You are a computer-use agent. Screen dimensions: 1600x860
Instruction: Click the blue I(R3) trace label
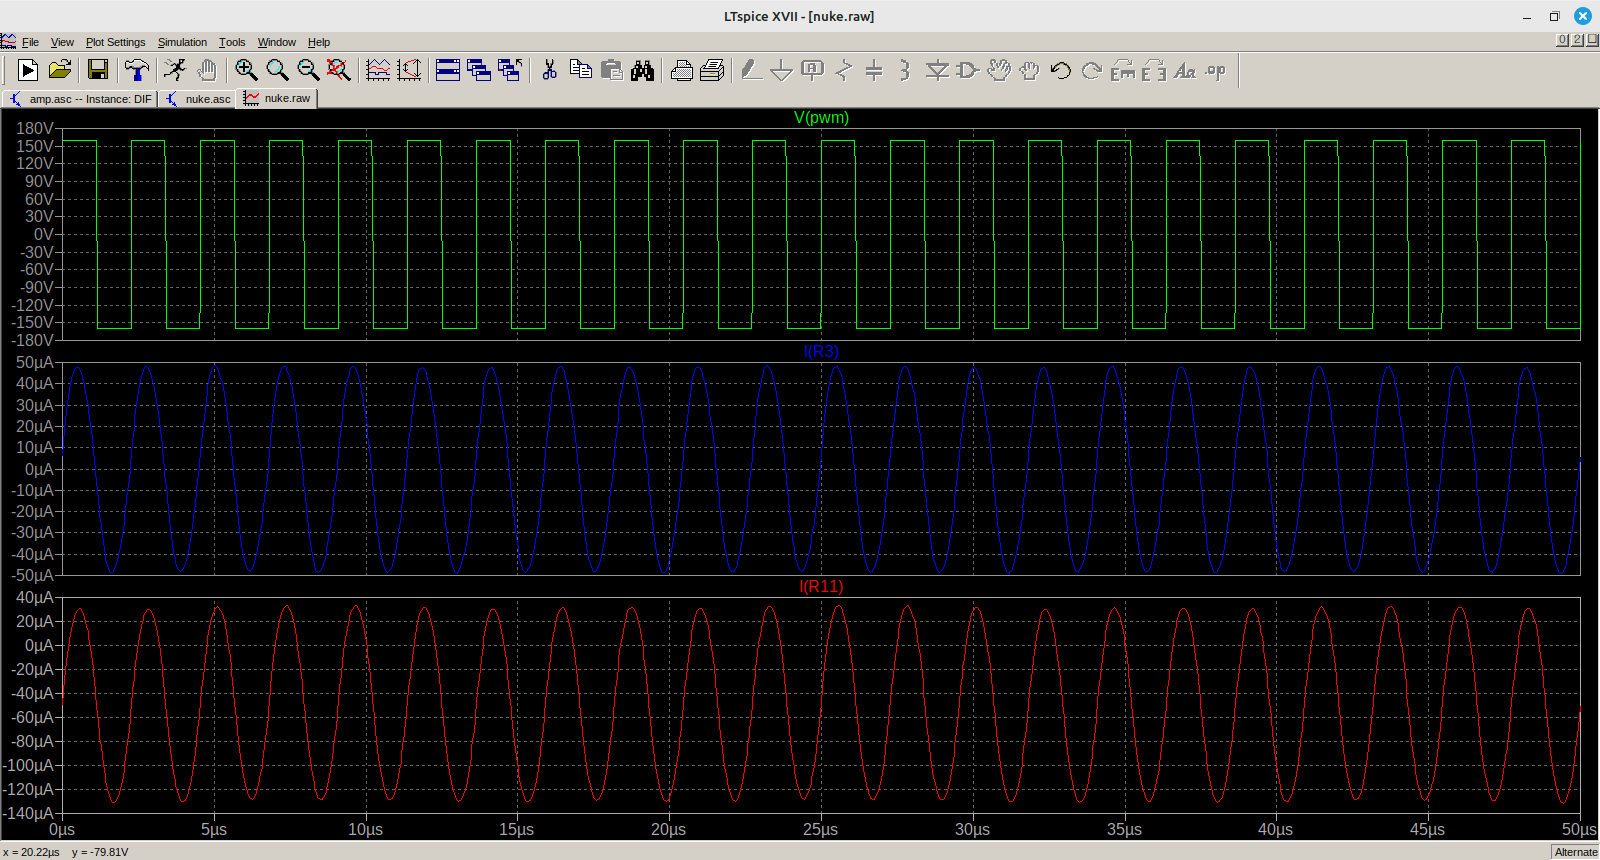pos(821,352)
